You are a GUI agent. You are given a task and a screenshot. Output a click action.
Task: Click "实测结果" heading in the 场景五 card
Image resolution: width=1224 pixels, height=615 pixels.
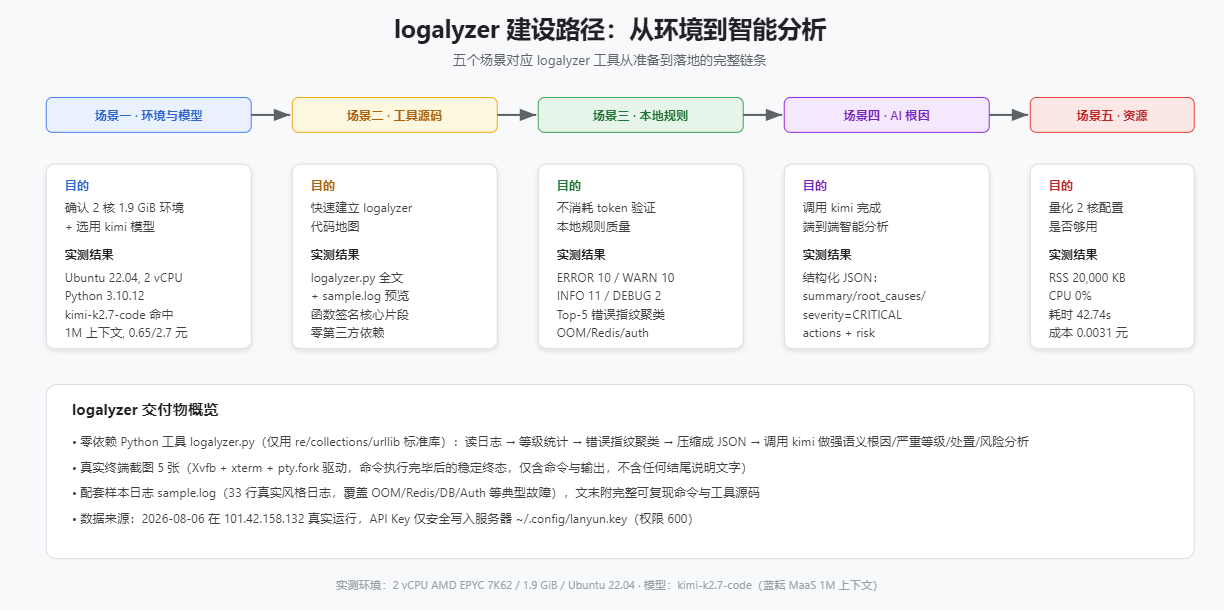point(1073,255)
